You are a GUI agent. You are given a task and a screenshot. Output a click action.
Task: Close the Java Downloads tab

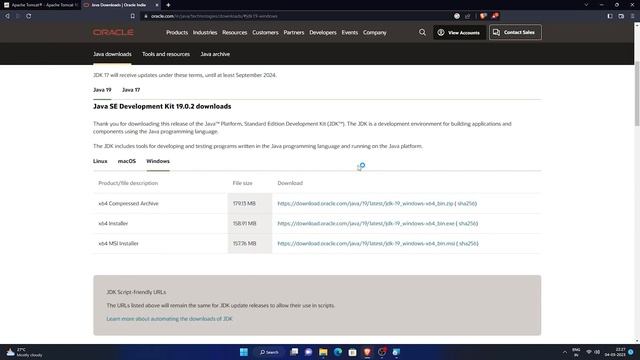coord(157,5)
